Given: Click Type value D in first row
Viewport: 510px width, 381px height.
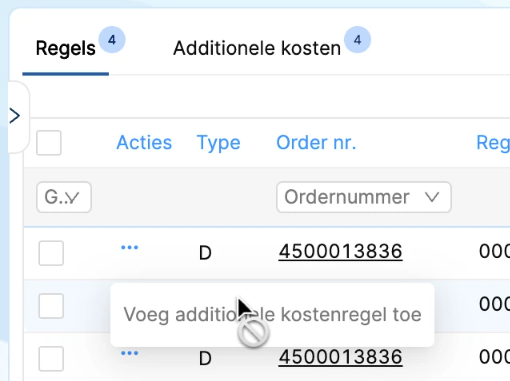Looking at the screenshot, I should [x=205, y=253].
